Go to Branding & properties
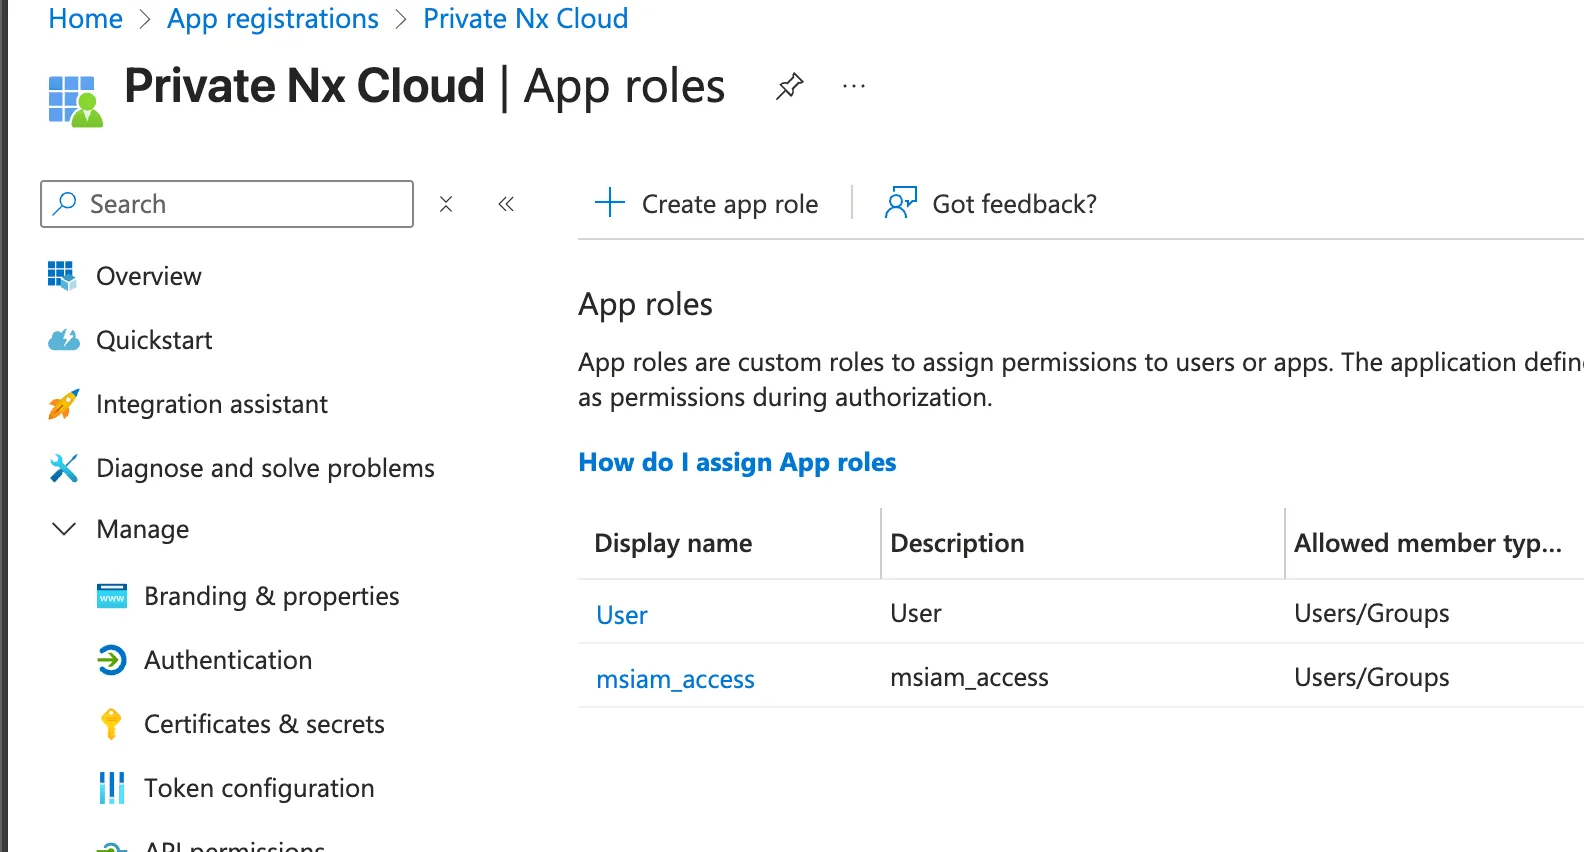The width and height of the screenshot is (1584, 852). click(x=271, y=596)
